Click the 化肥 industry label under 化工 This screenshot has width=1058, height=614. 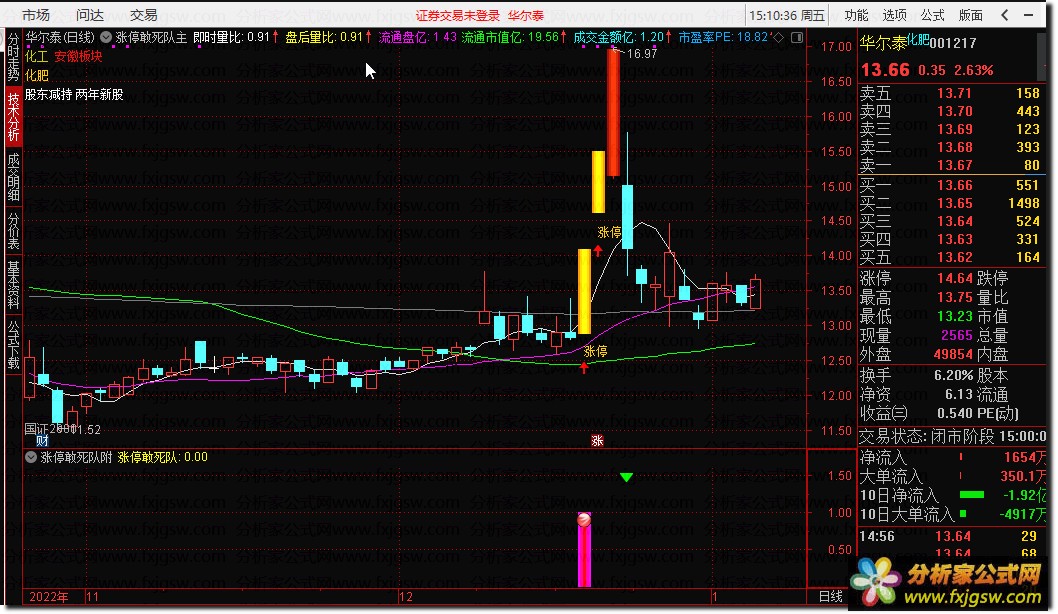click(36, 76)
